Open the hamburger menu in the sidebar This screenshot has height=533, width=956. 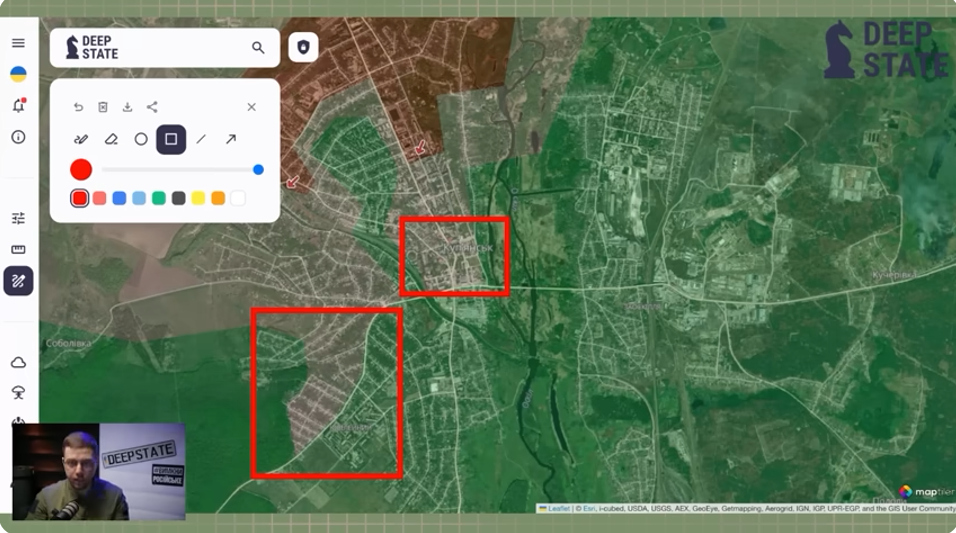point(18,43)
